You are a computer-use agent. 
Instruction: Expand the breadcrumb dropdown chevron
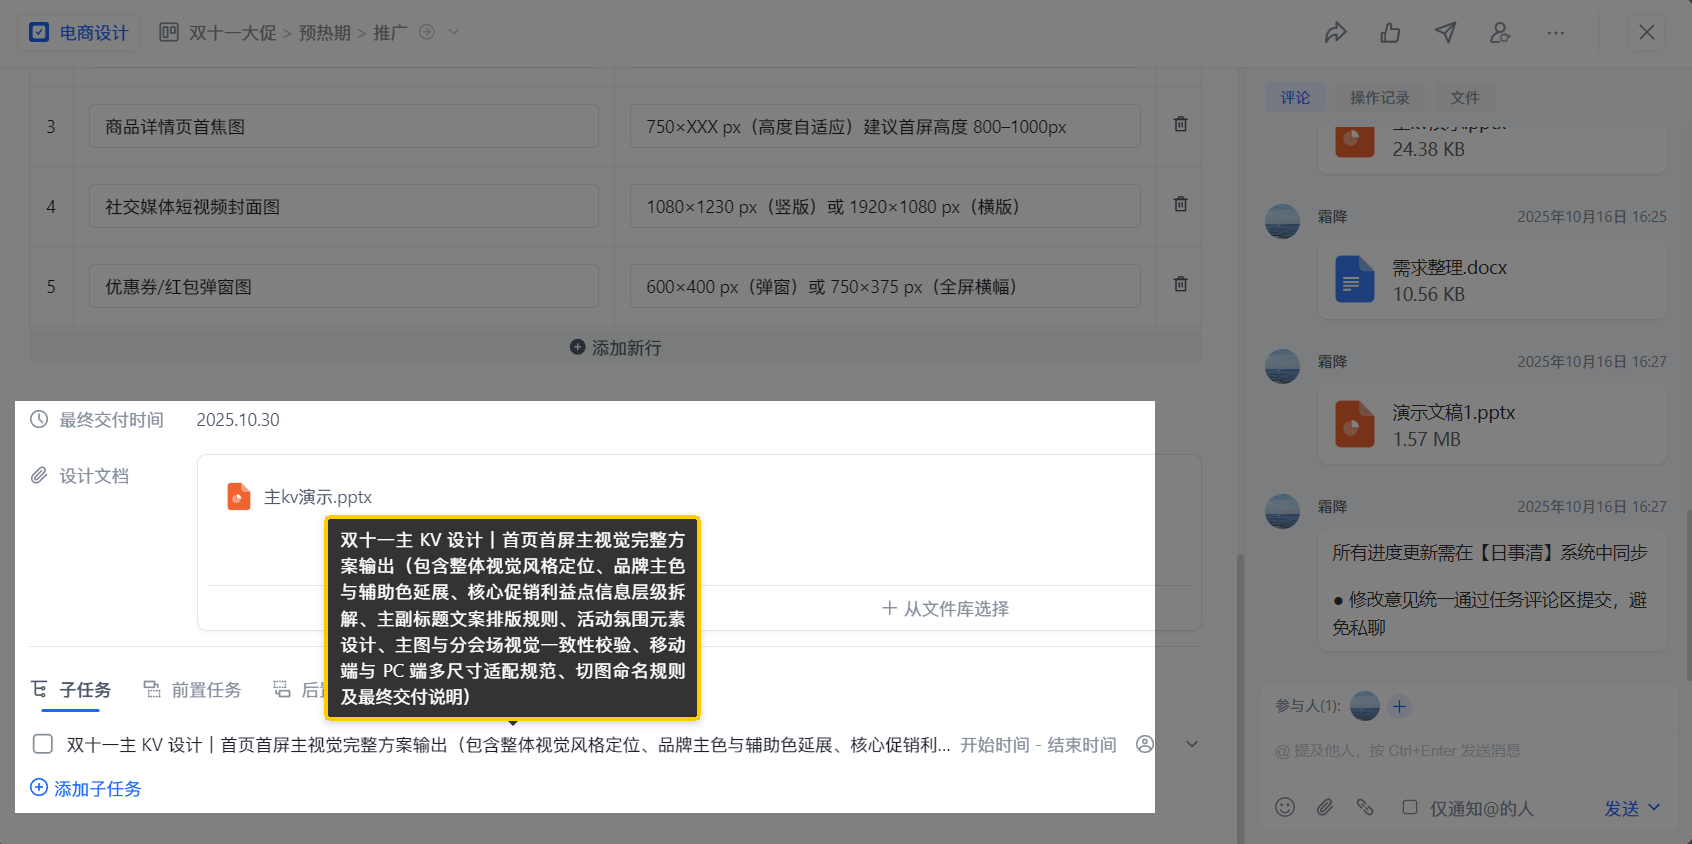[x=454, y=32]
